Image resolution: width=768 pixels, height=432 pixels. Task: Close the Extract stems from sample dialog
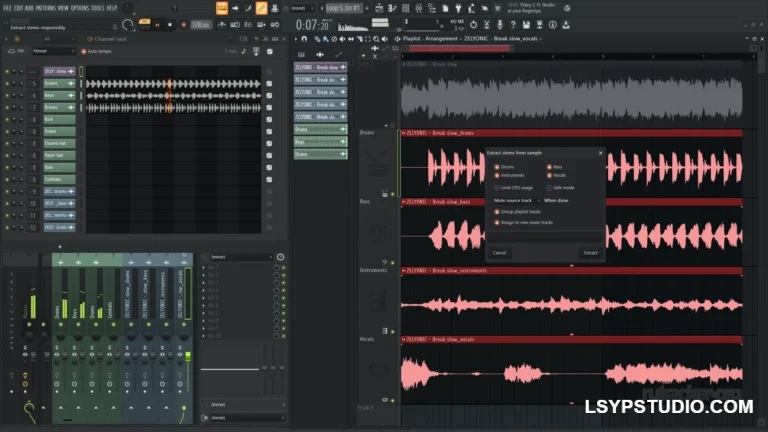coord(600,153)
